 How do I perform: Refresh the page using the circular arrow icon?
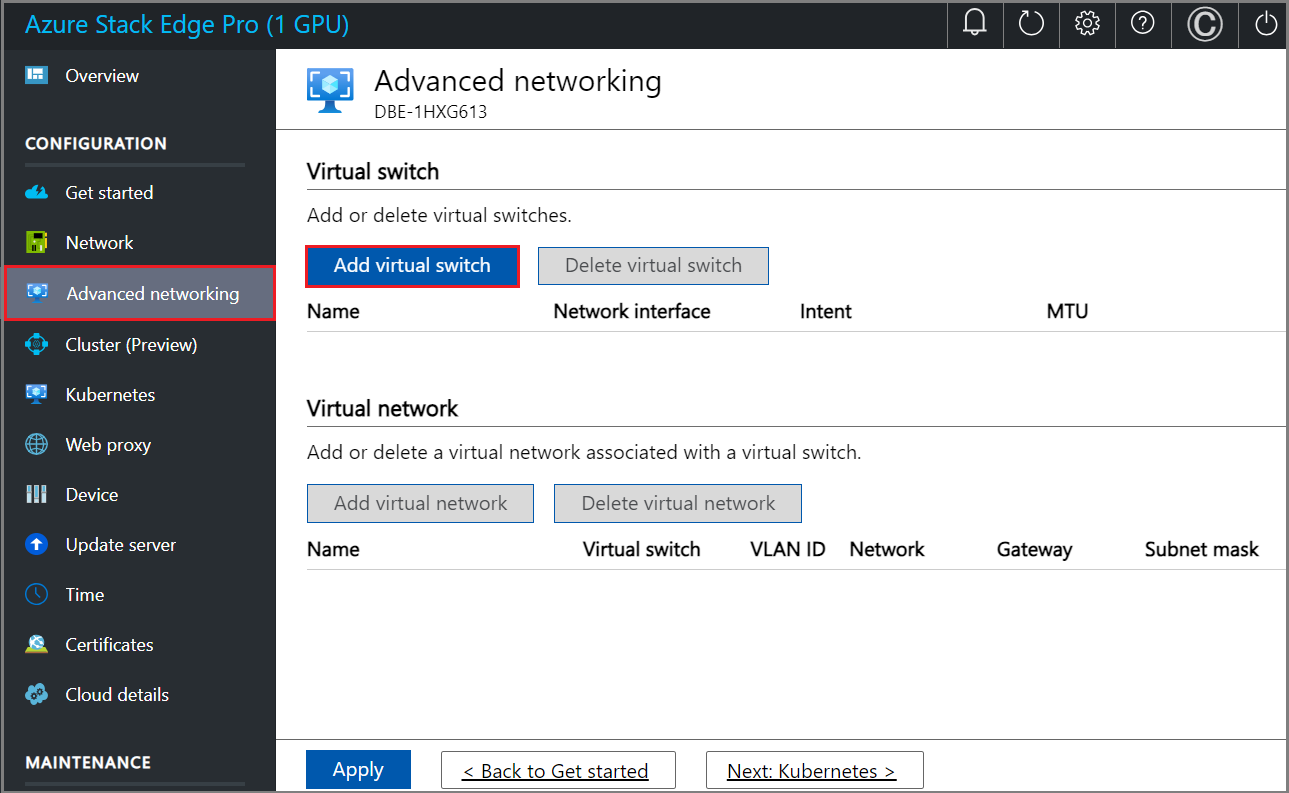[x=1031, y=24]
